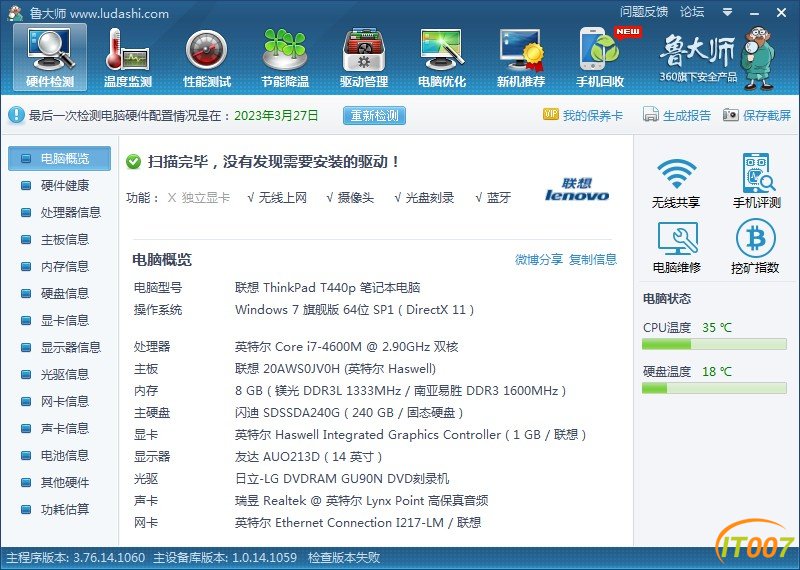The width and height of the screenshot is (800, 570).
Task: Click the 手机评测 phone review icon
Action: [758, 172]
